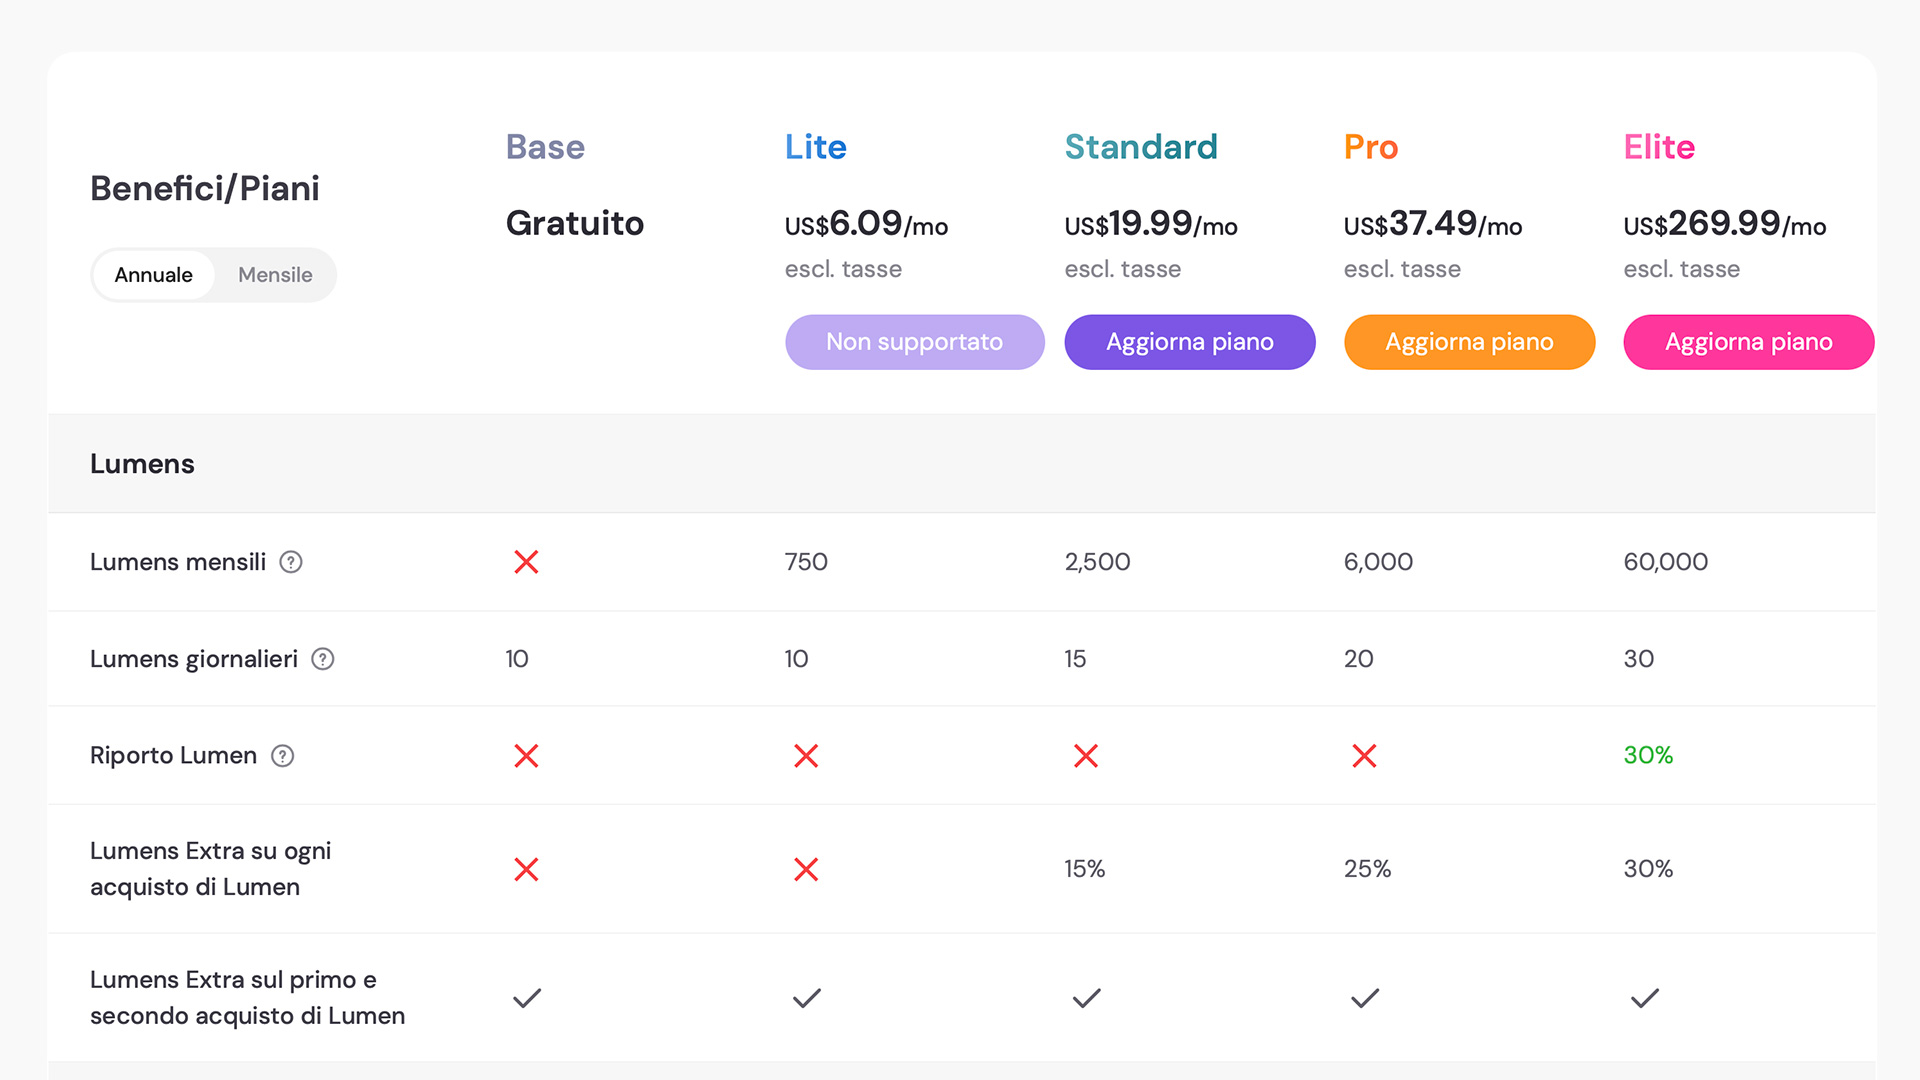Click the Elite plan heading
The image size is (1920, 1080).
coord(1659,147)
